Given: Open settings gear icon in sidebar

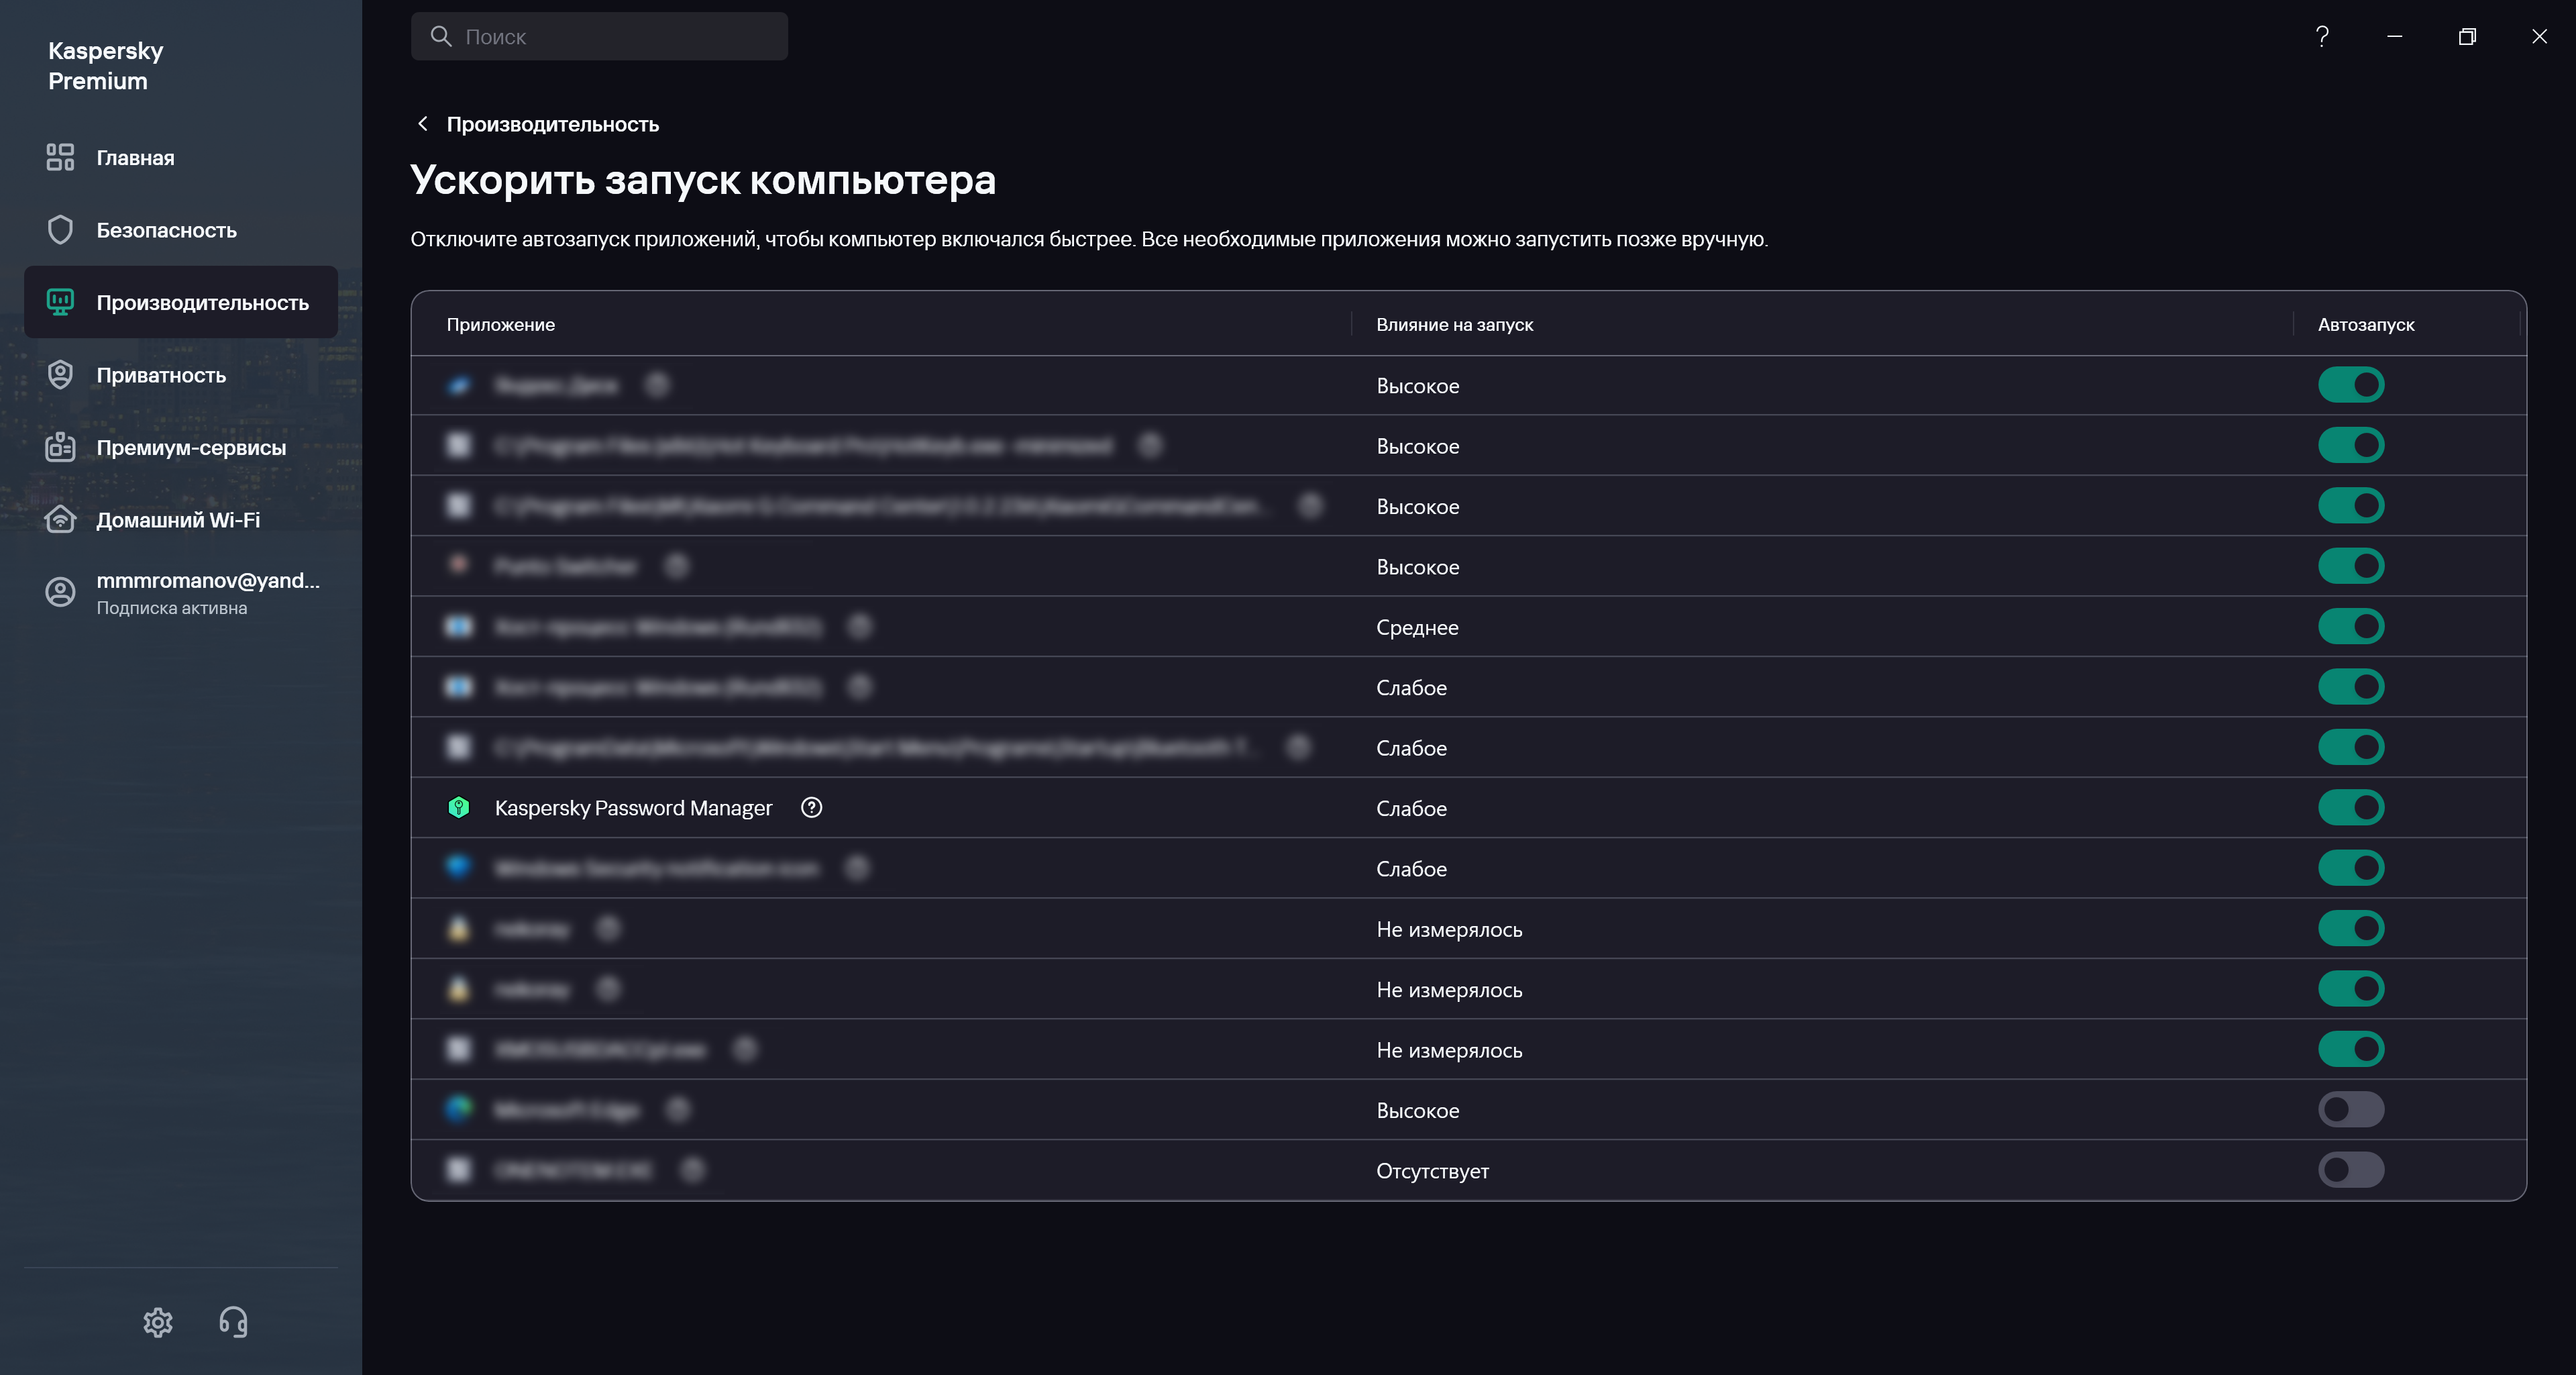Looking at the screenshot, I should point(158,1322).
